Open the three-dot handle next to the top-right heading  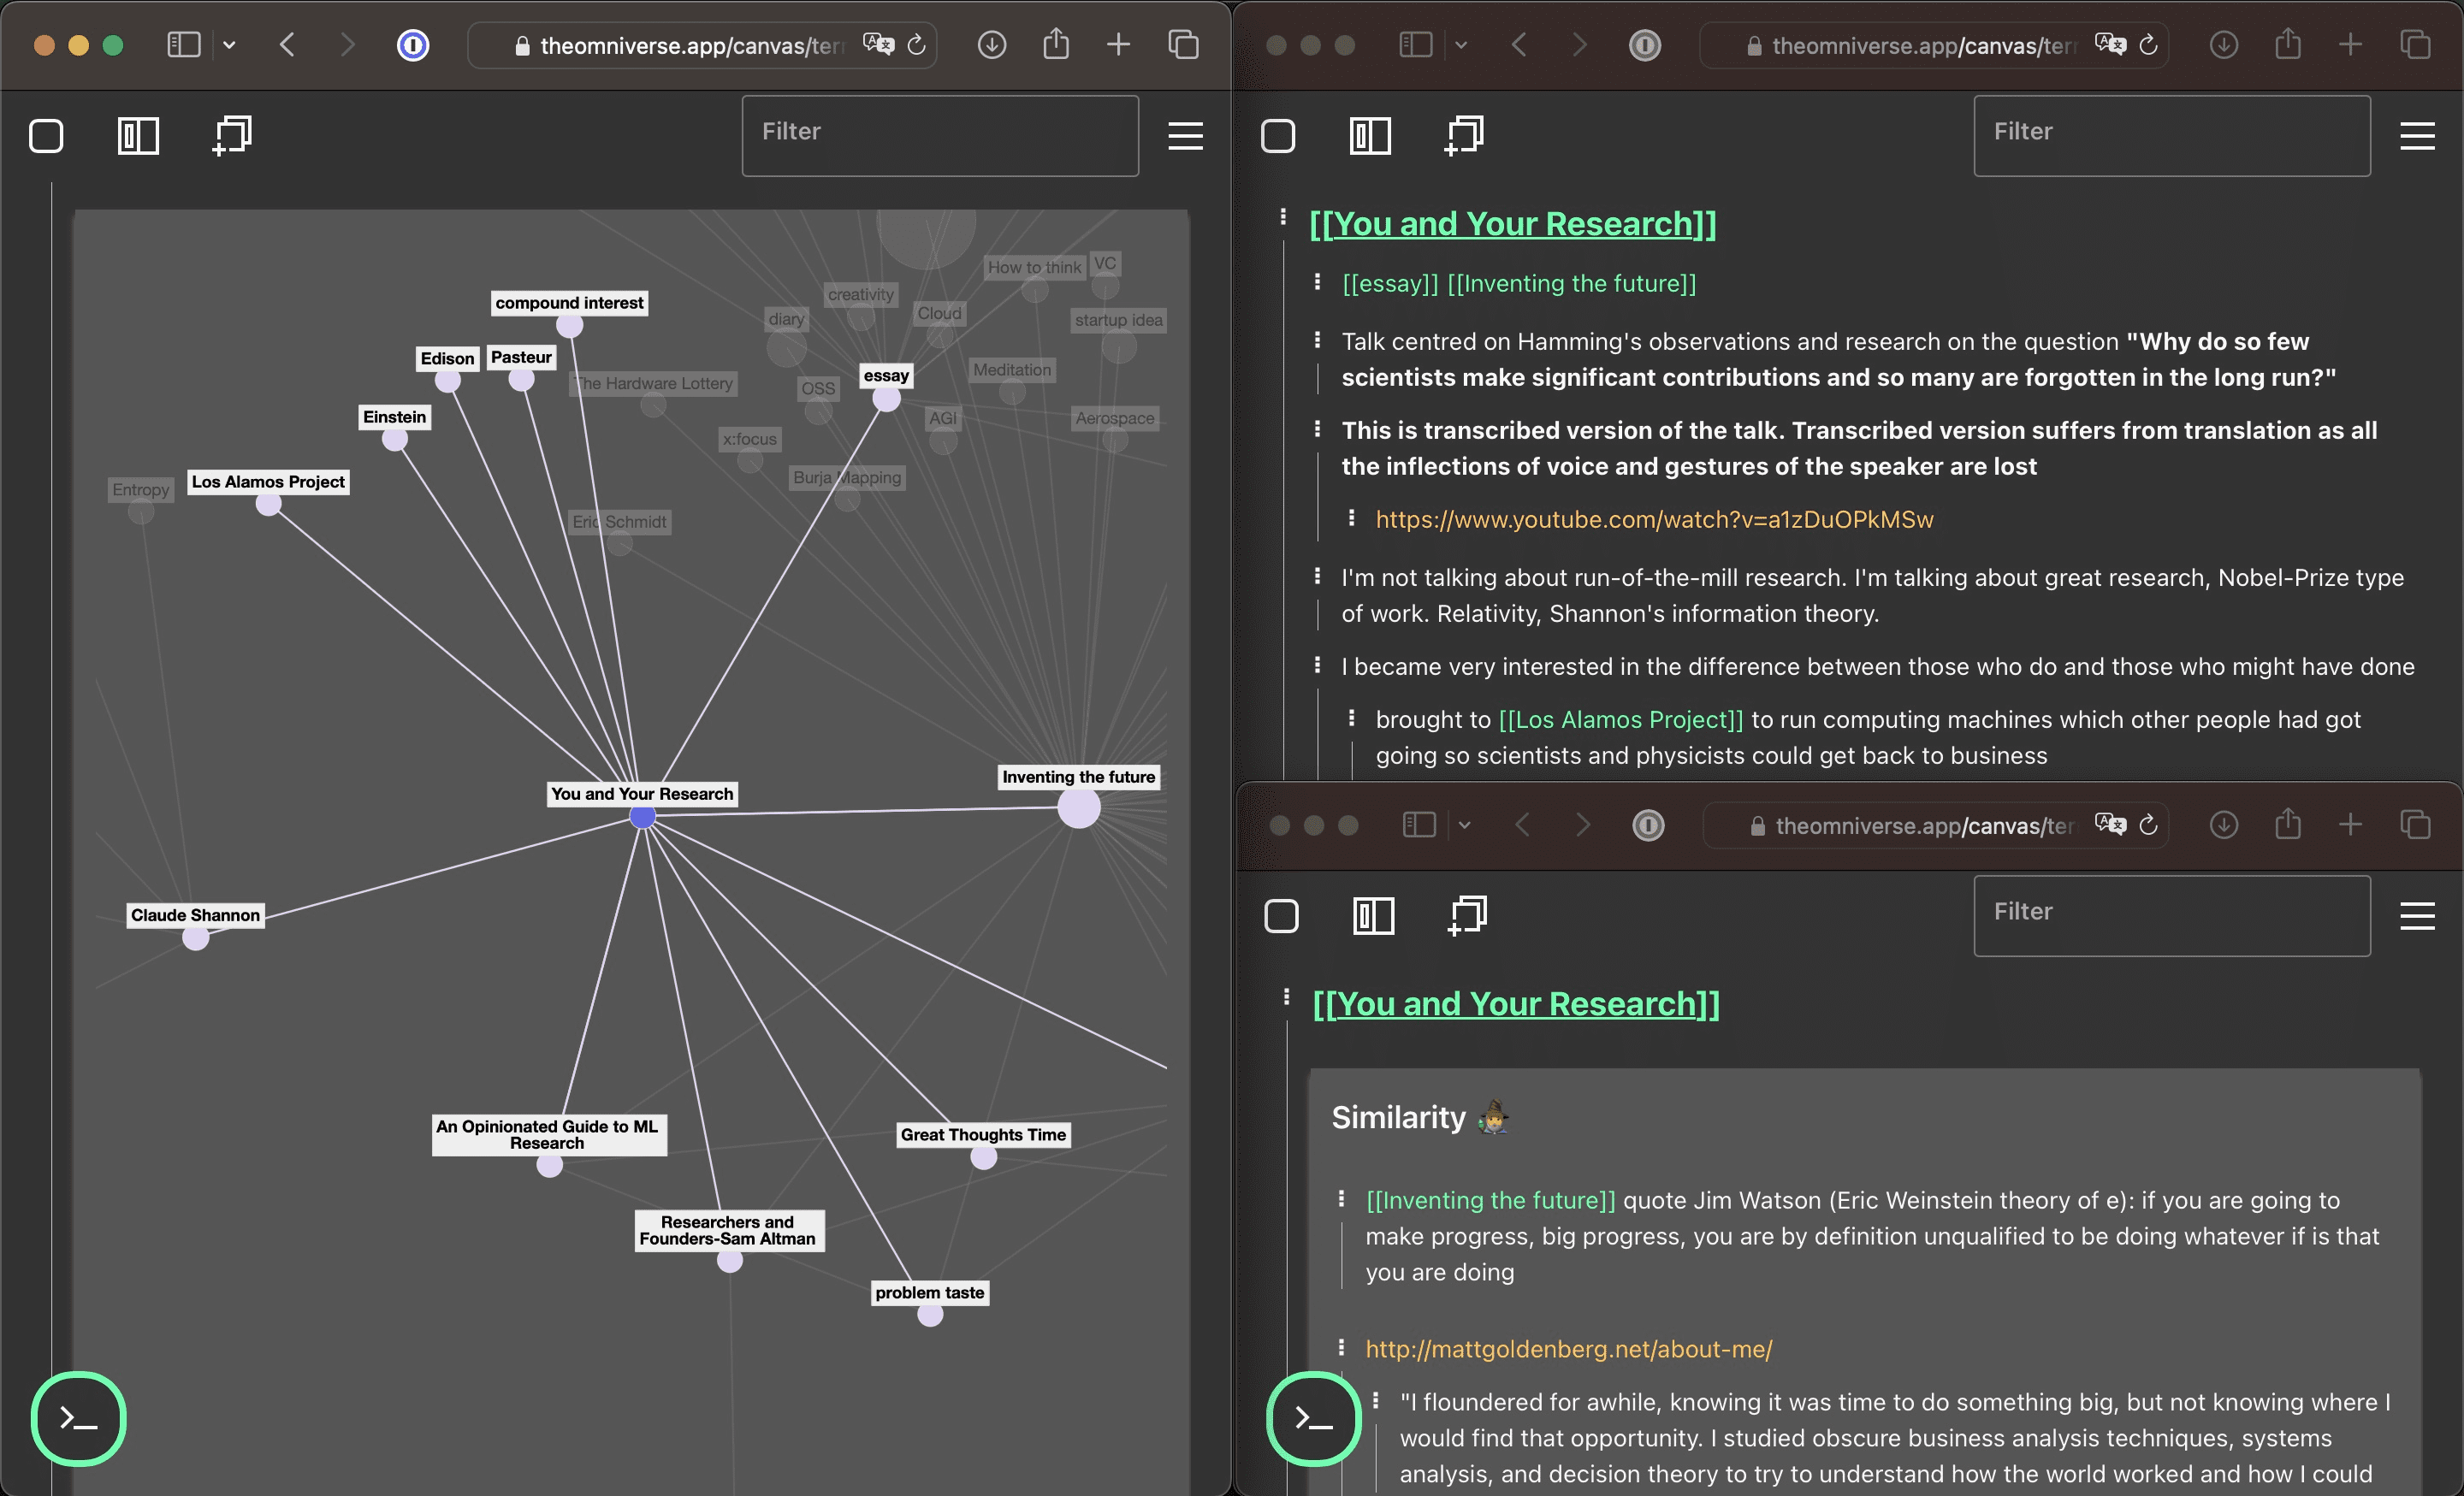click(x=1283, y=217)
